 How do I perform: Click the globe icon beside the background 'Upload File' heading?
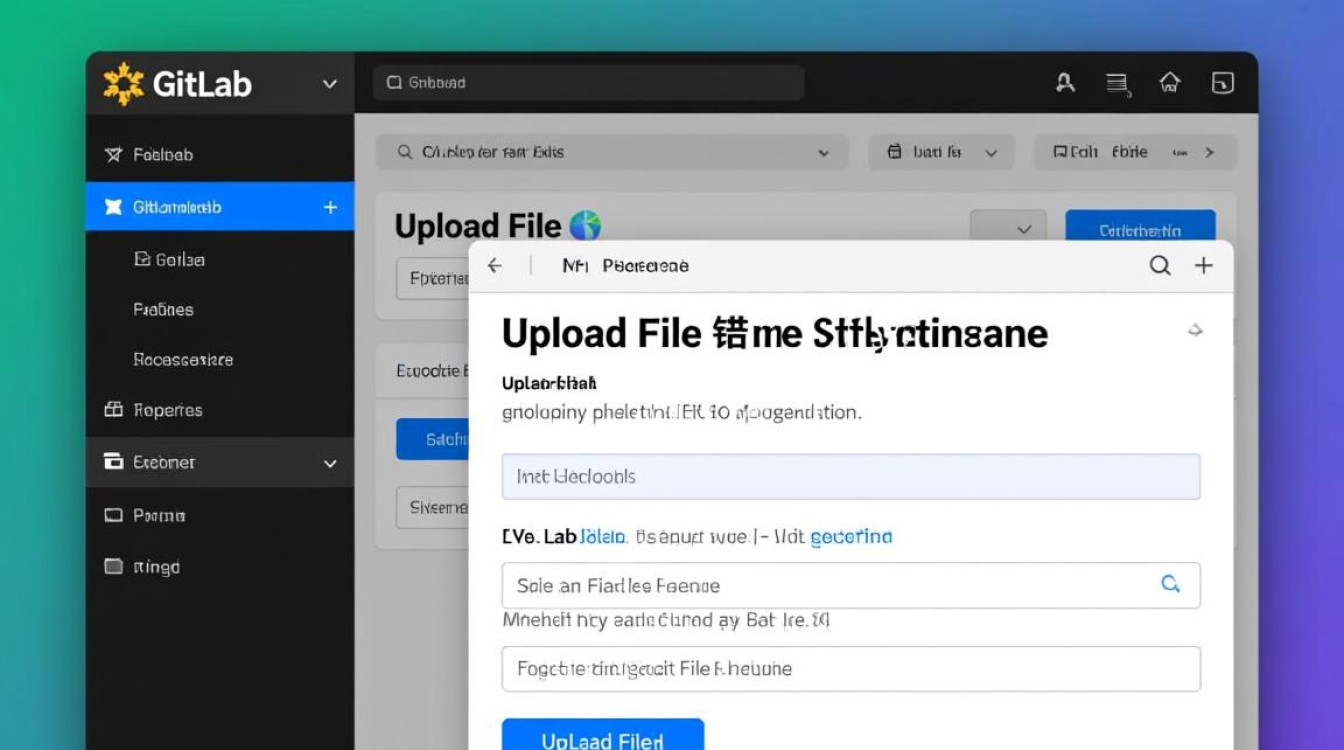tap(585, 226)
